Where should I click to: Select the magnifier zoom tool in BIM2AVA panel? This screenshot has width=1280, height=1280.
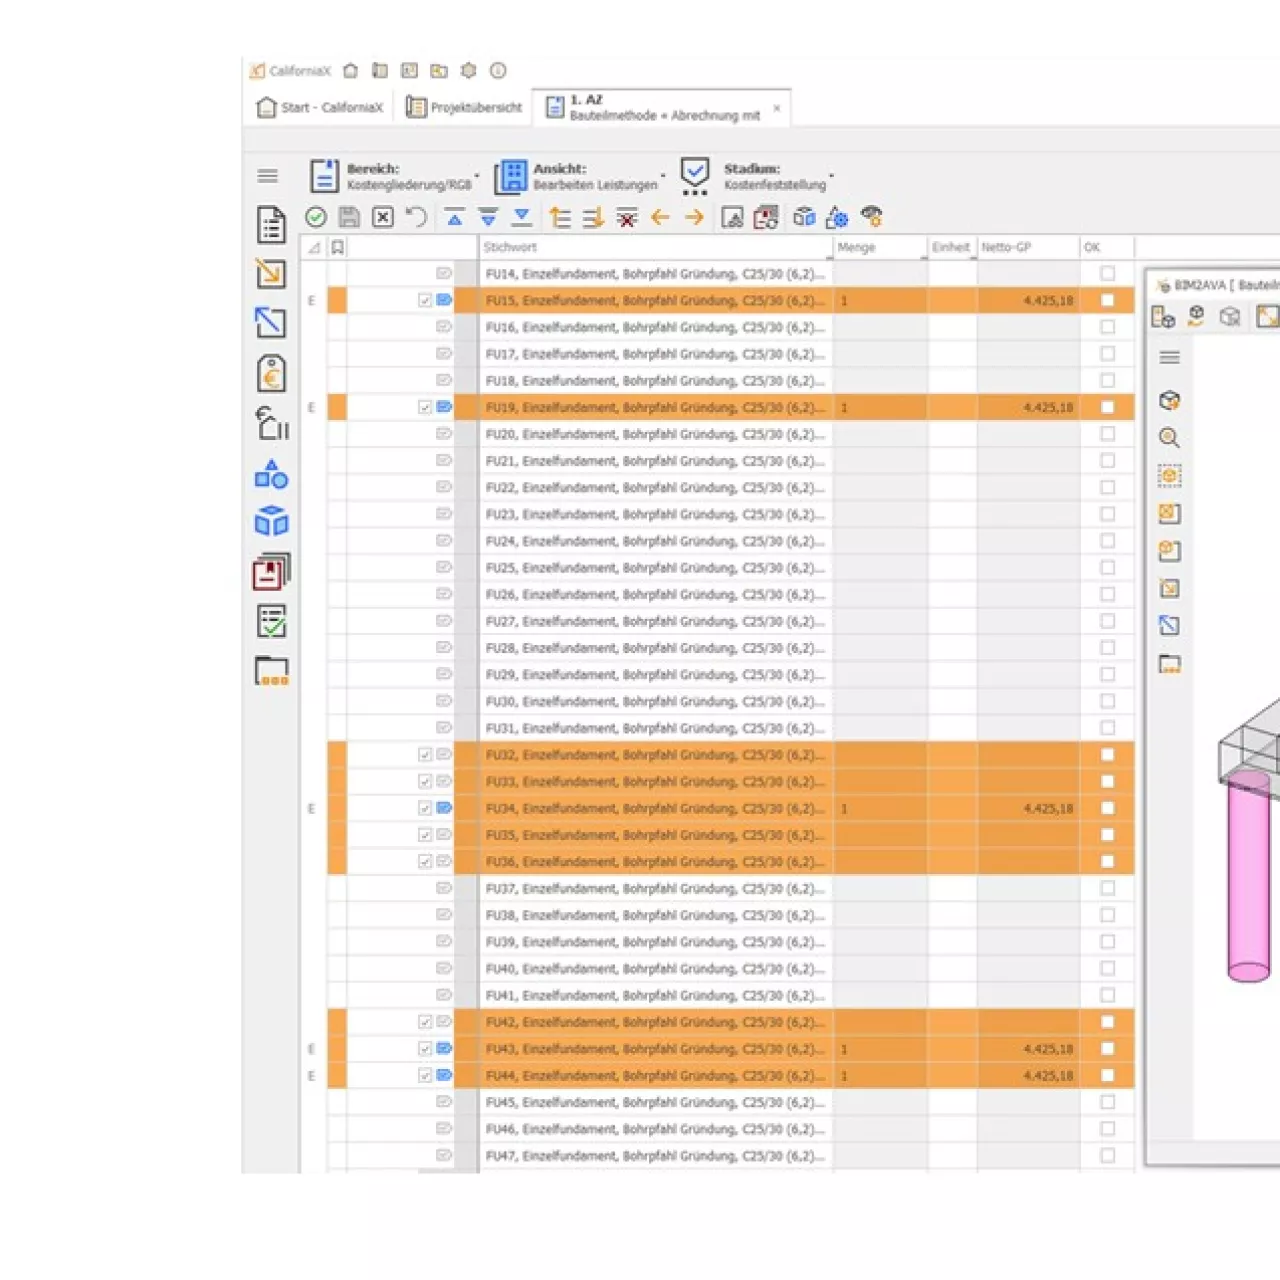coord(1169,437)
